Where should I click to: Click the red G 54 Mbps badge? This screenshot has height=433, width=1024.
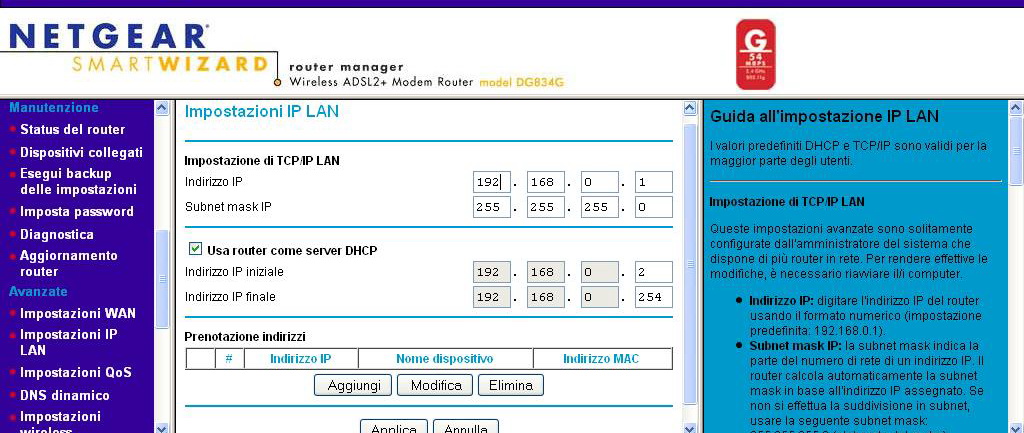pyautogui.click(x=756, y=54)
